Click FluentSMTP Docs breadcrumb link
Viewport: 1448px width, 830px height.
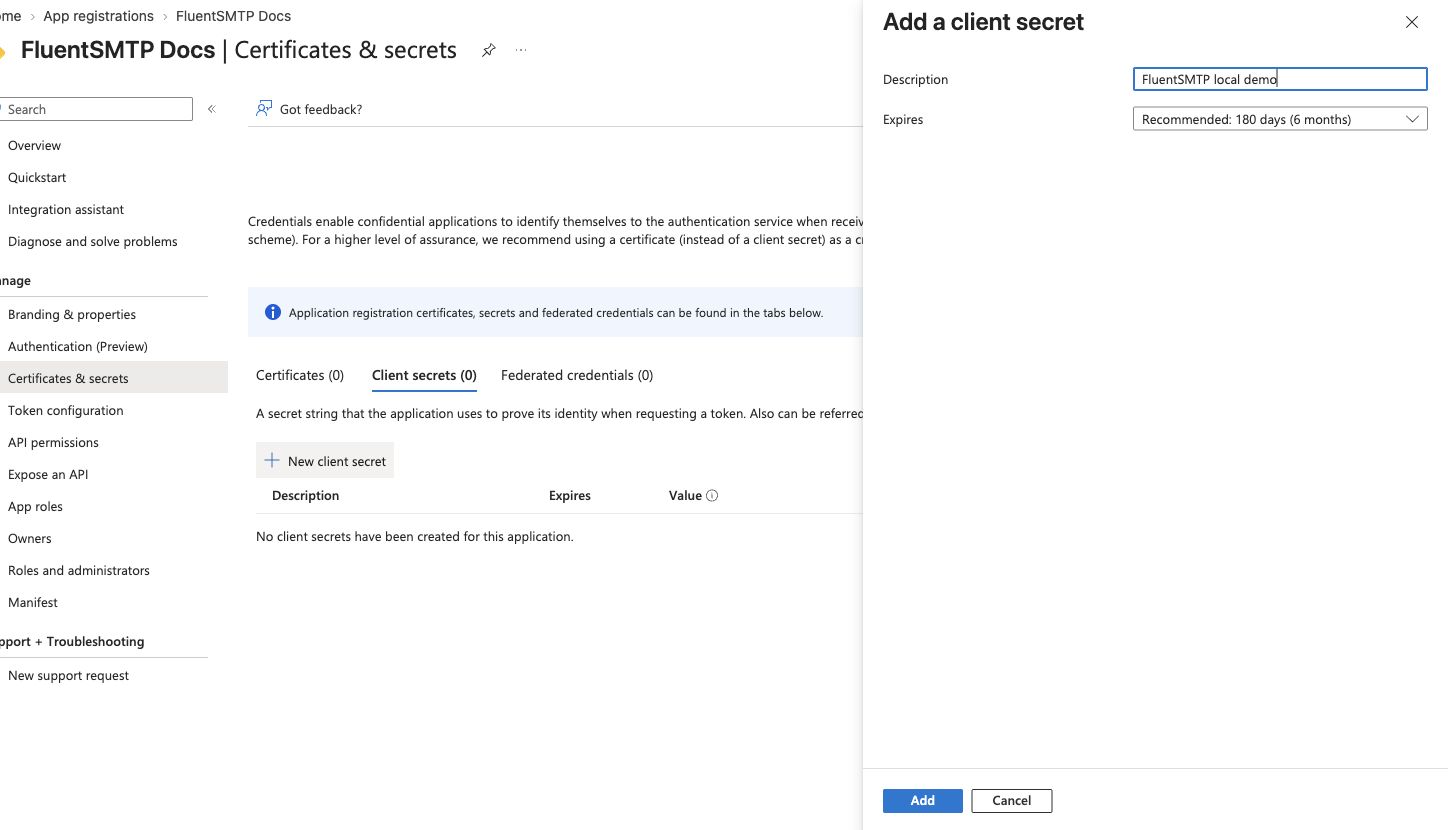click(233, 16)
